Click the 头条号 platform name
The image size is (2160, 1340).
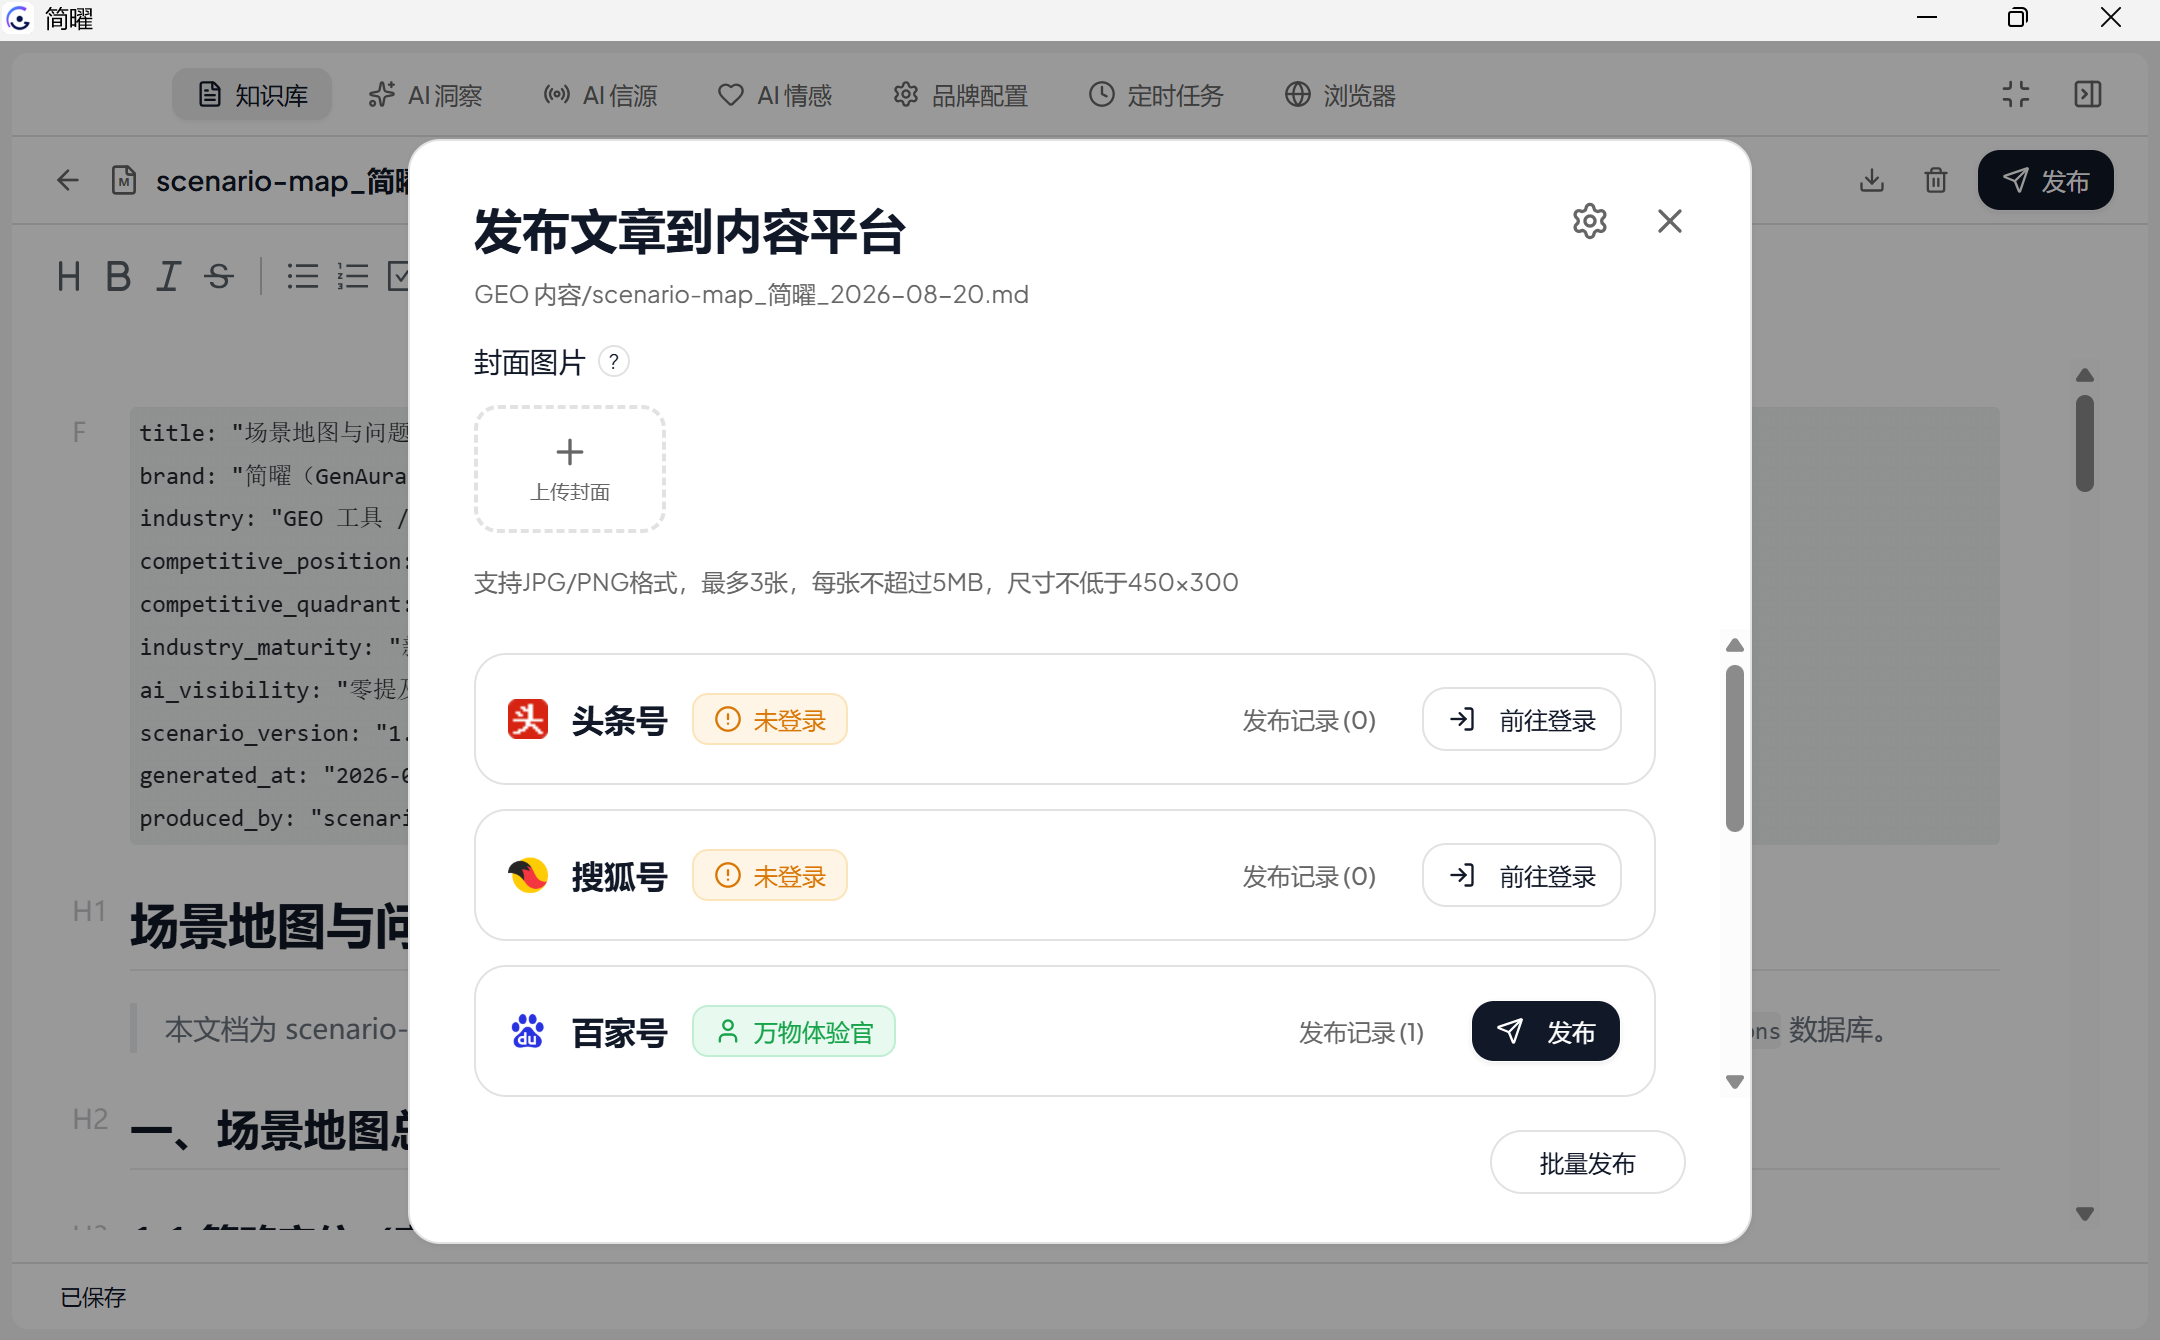pyautogui.click(x=619, y=720)
